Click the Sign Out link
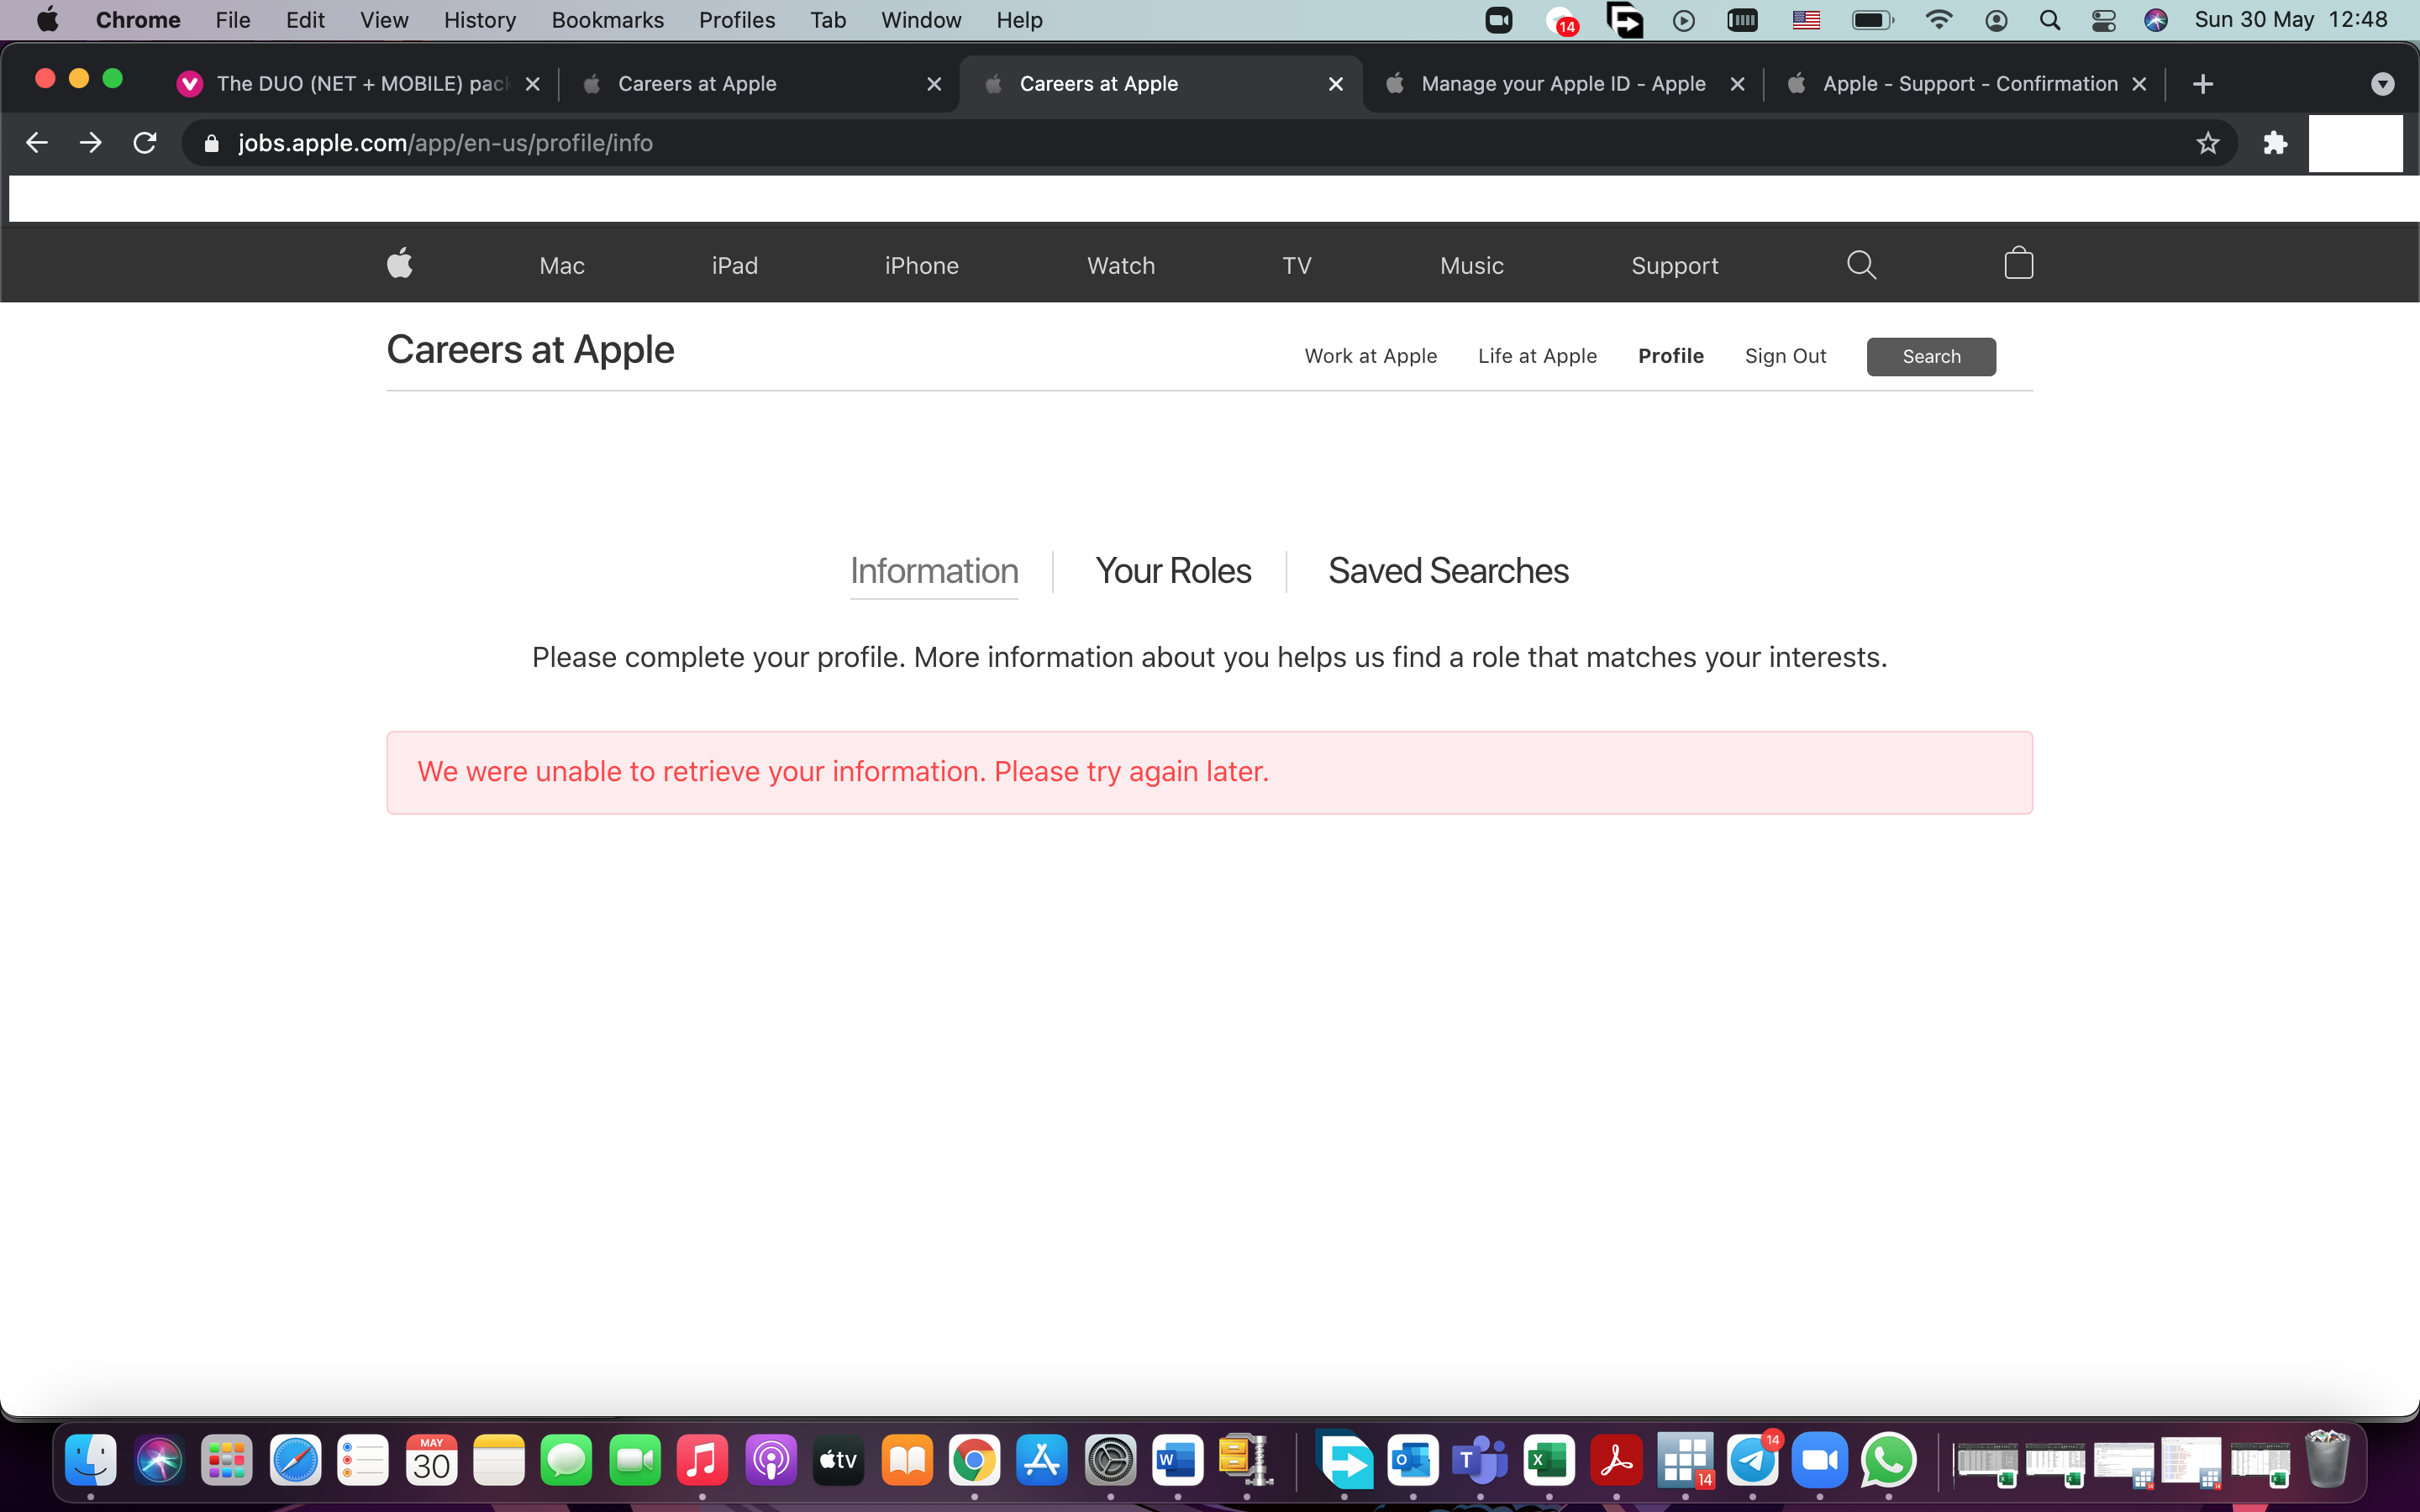 pos(1785,356)
